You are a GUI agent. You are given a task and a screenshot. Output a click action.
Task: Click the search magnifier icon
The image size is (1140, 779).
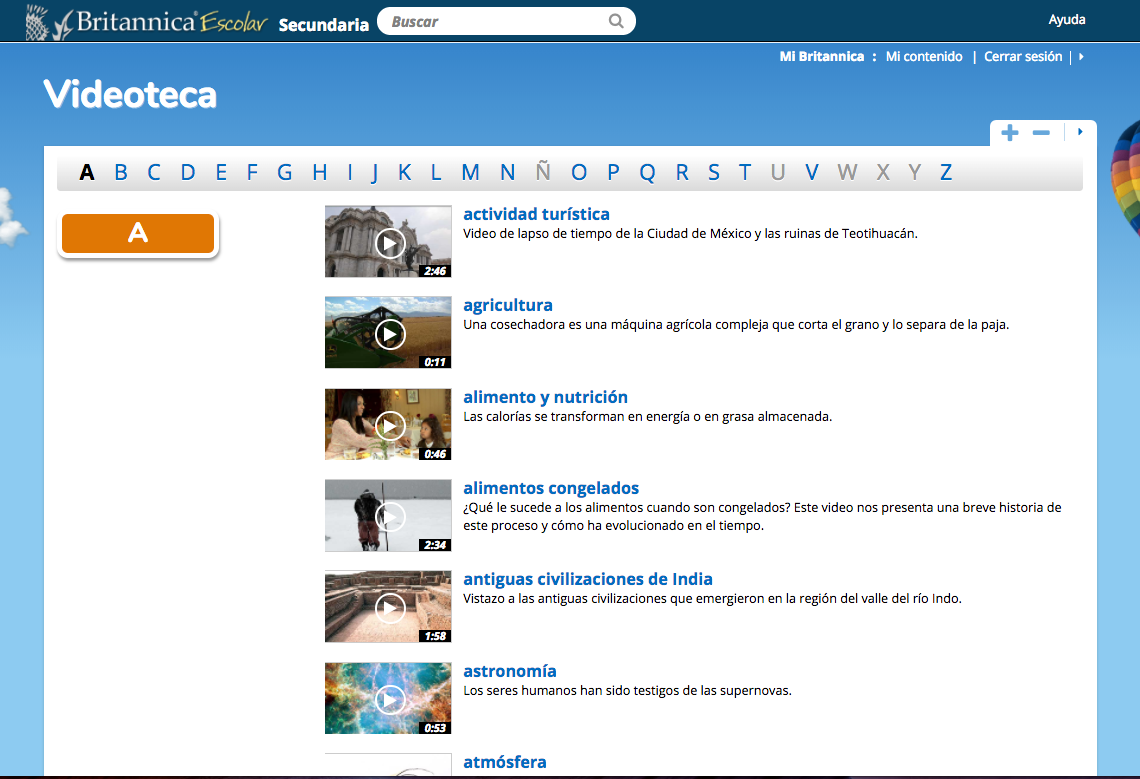tap(616, 21)
